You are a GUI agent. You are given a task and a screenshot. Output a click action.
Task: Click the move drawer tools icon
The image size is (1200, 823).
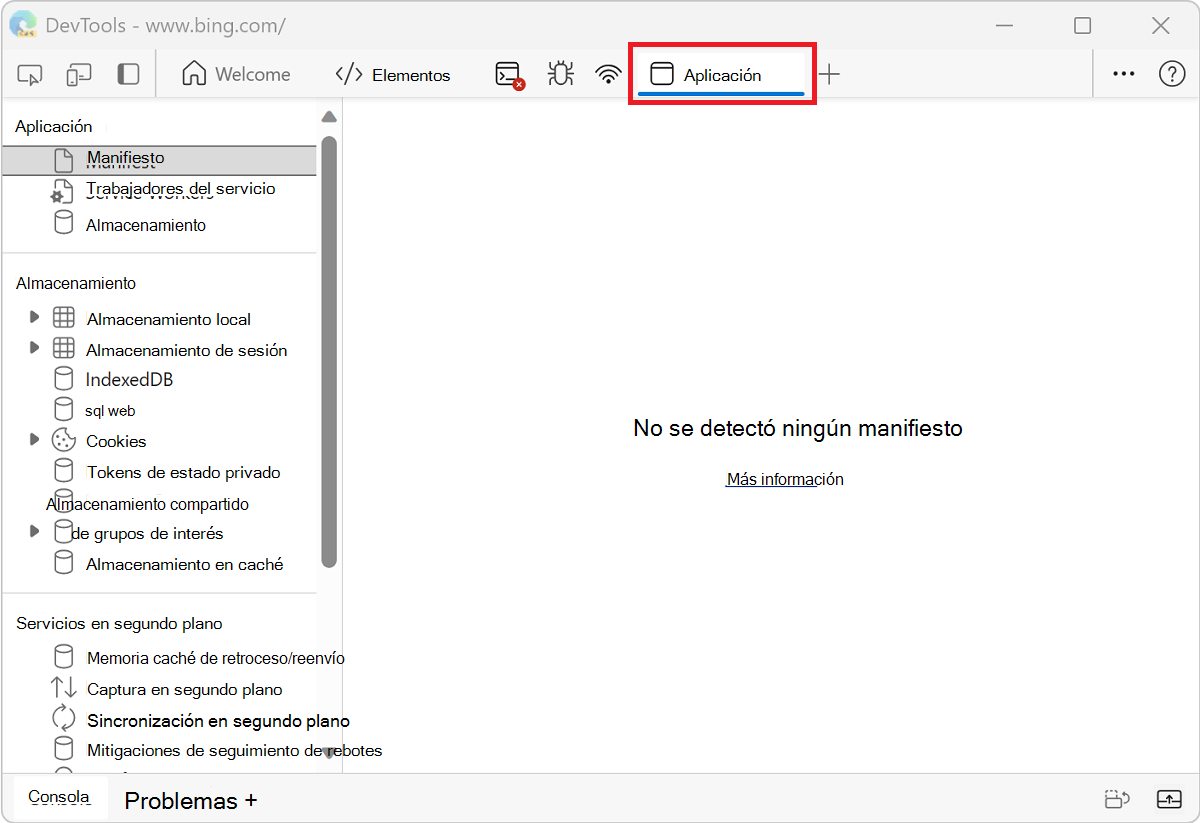click(1117, 799)
